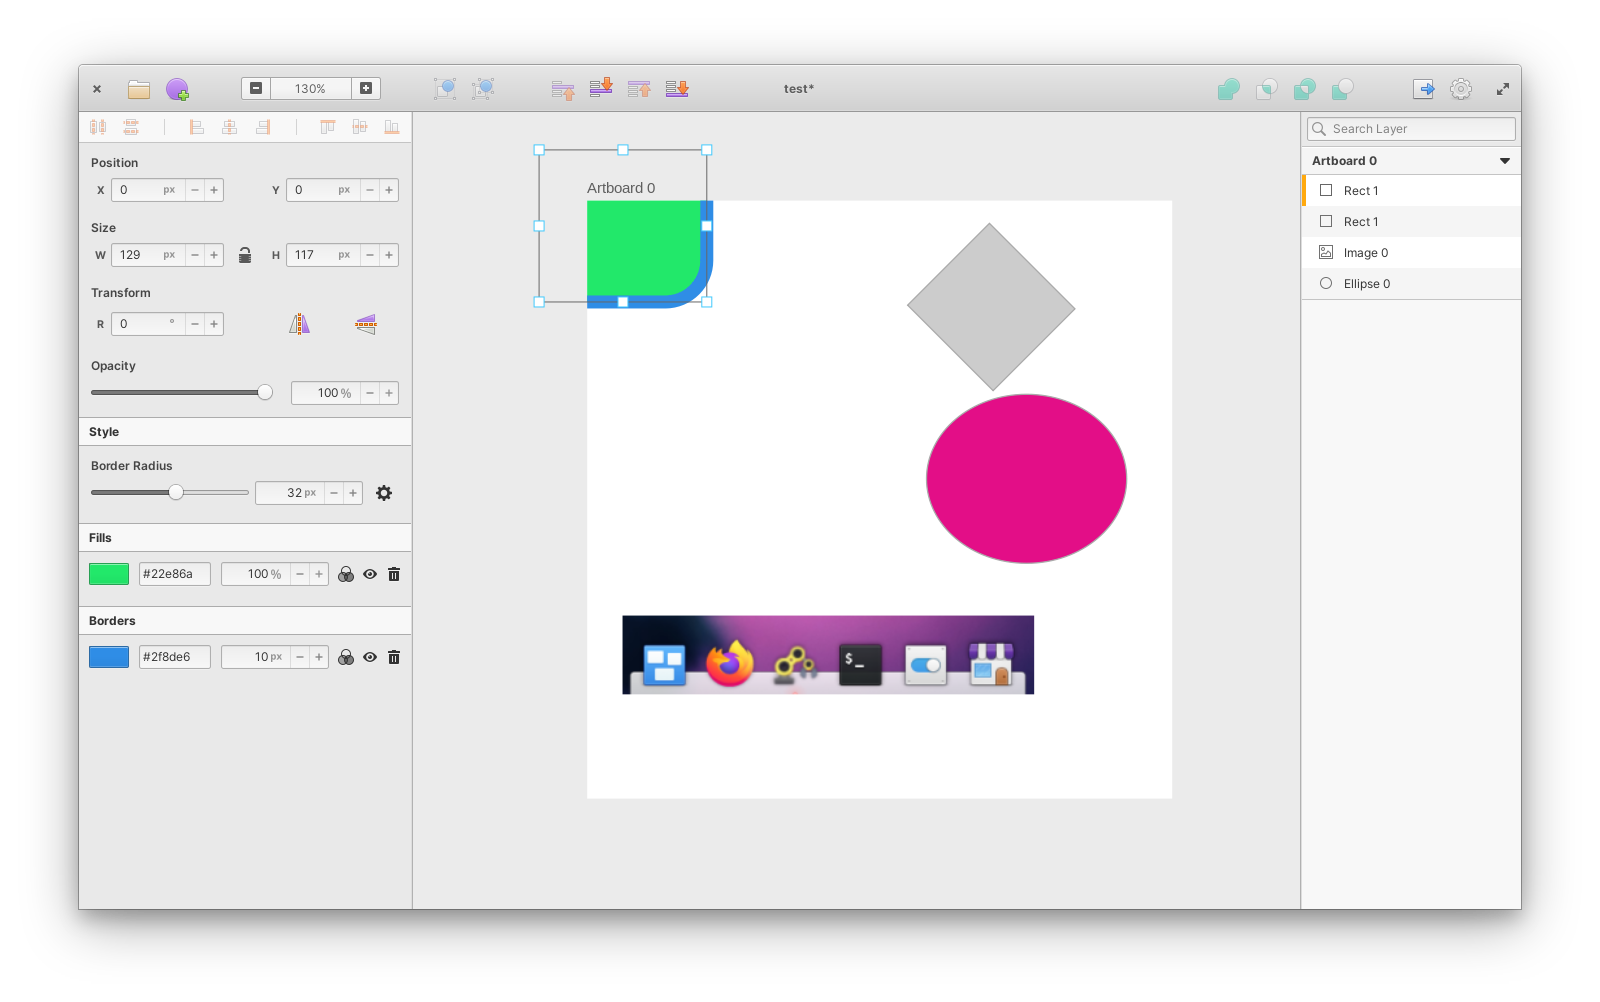Click the Opacity slider handle
Screen dimensions: 1600x1002
pos(265,393)
